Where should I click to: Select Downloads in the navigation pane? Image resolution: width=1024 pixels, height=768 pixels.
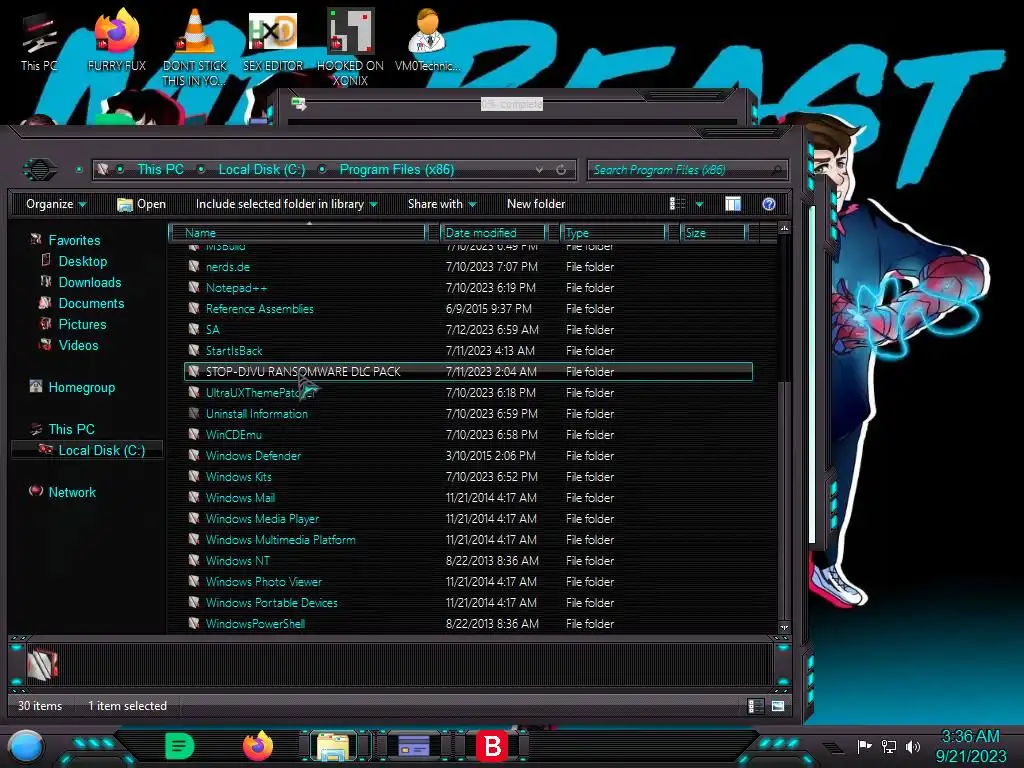pyautogui.click(x=90, y=282)
